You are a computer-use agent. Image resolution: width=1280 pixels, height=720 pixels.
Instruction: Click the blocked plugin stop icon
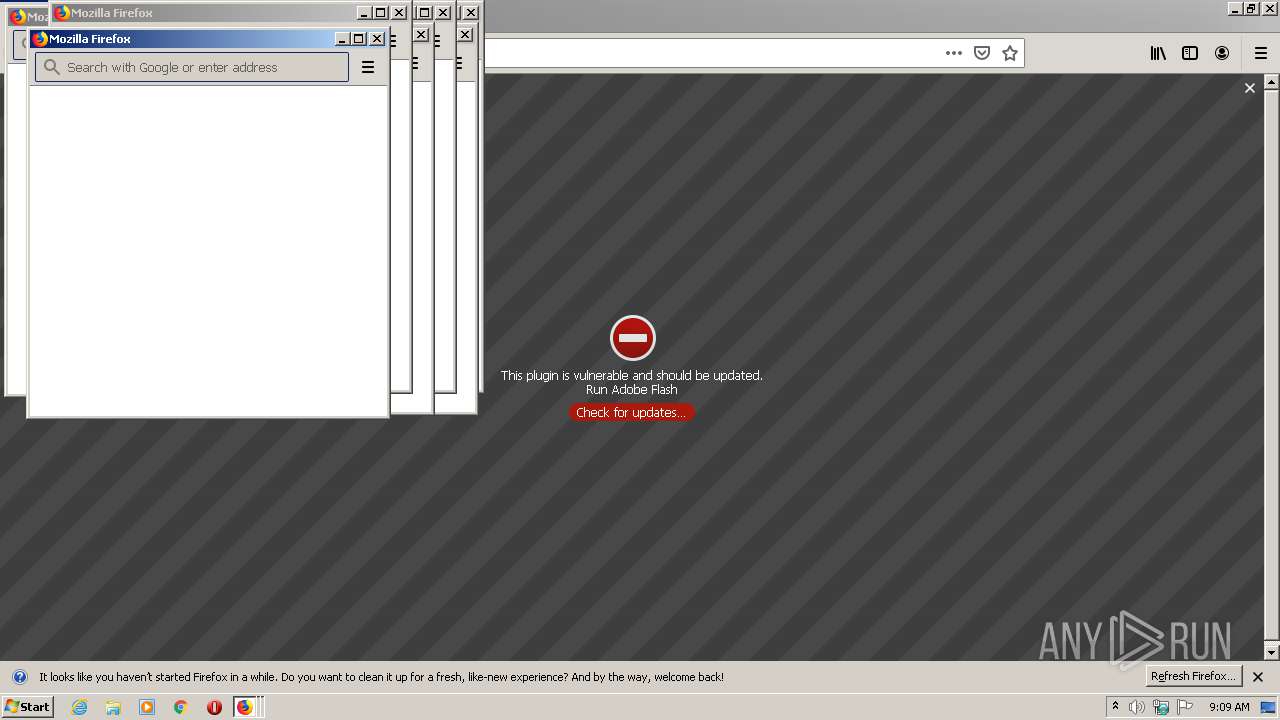(x=633, y=338)
